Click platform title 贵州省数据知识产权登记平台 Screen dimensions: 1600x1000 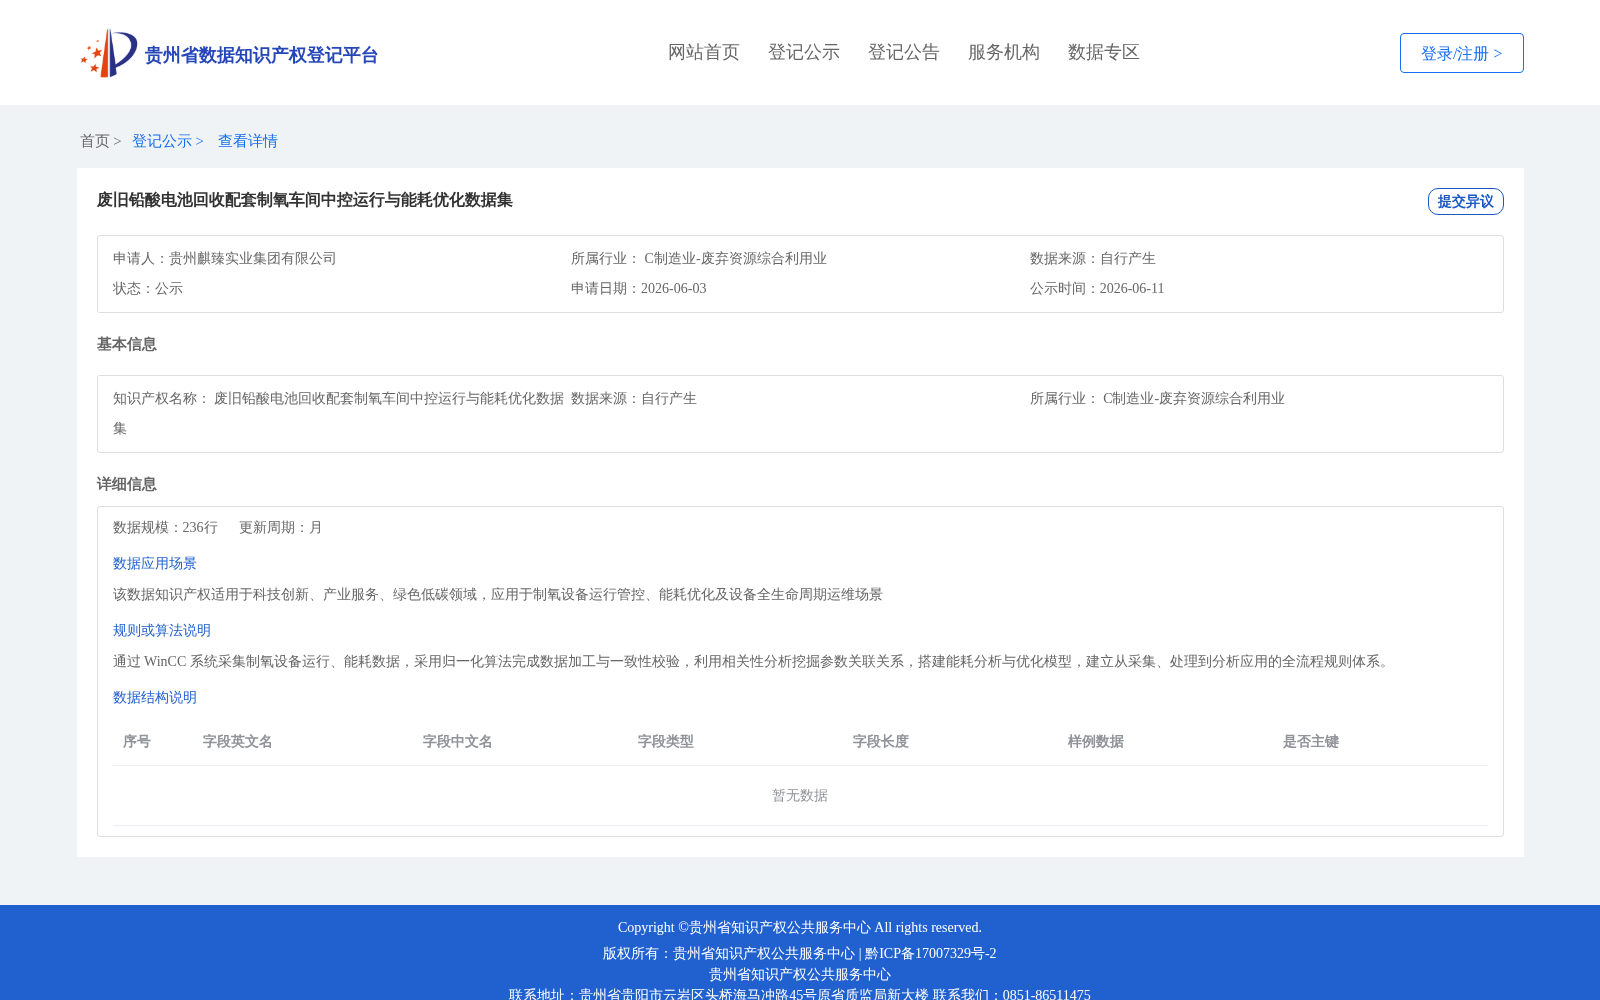point(261,55)
